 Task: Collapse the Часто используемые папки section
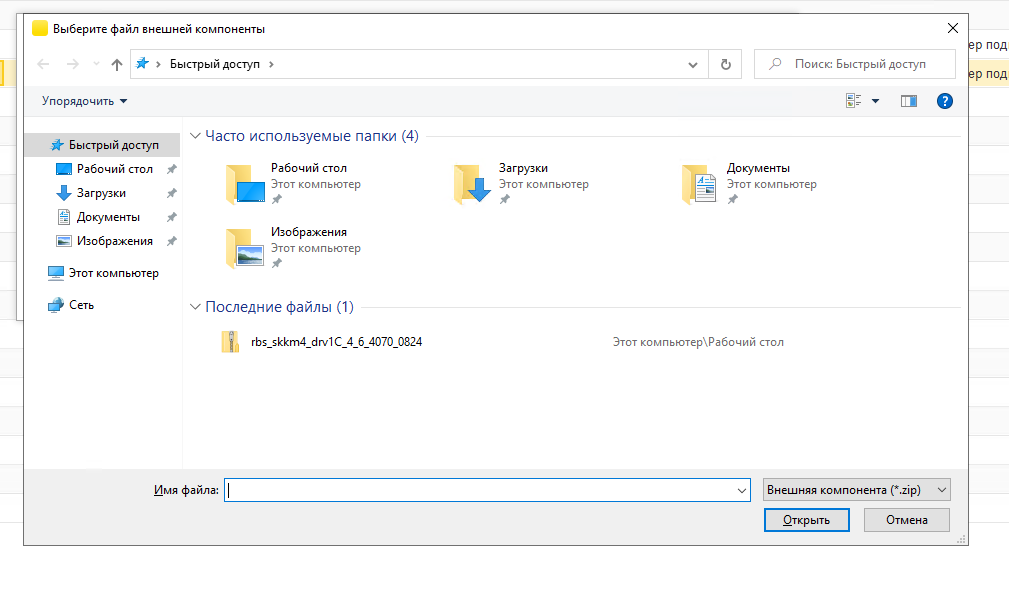tap(195, 136)
